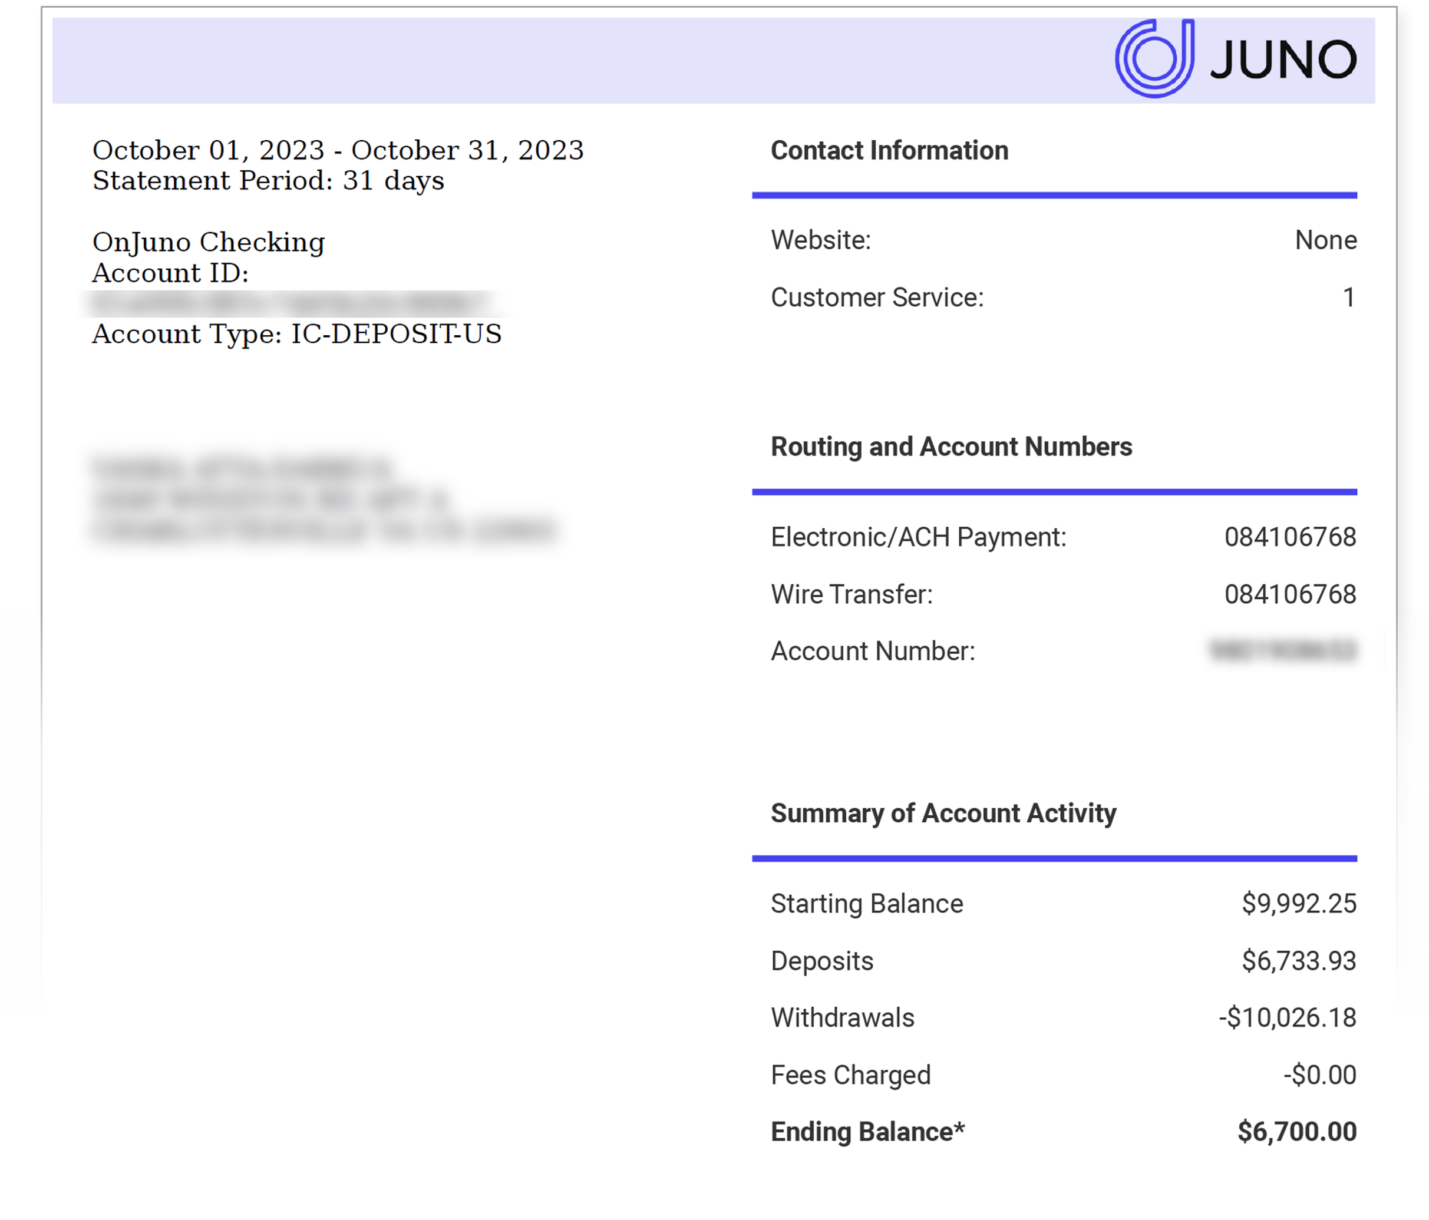
Task: Click the Ending Balance amount $6,700.00
Action: [1297, 1132]
